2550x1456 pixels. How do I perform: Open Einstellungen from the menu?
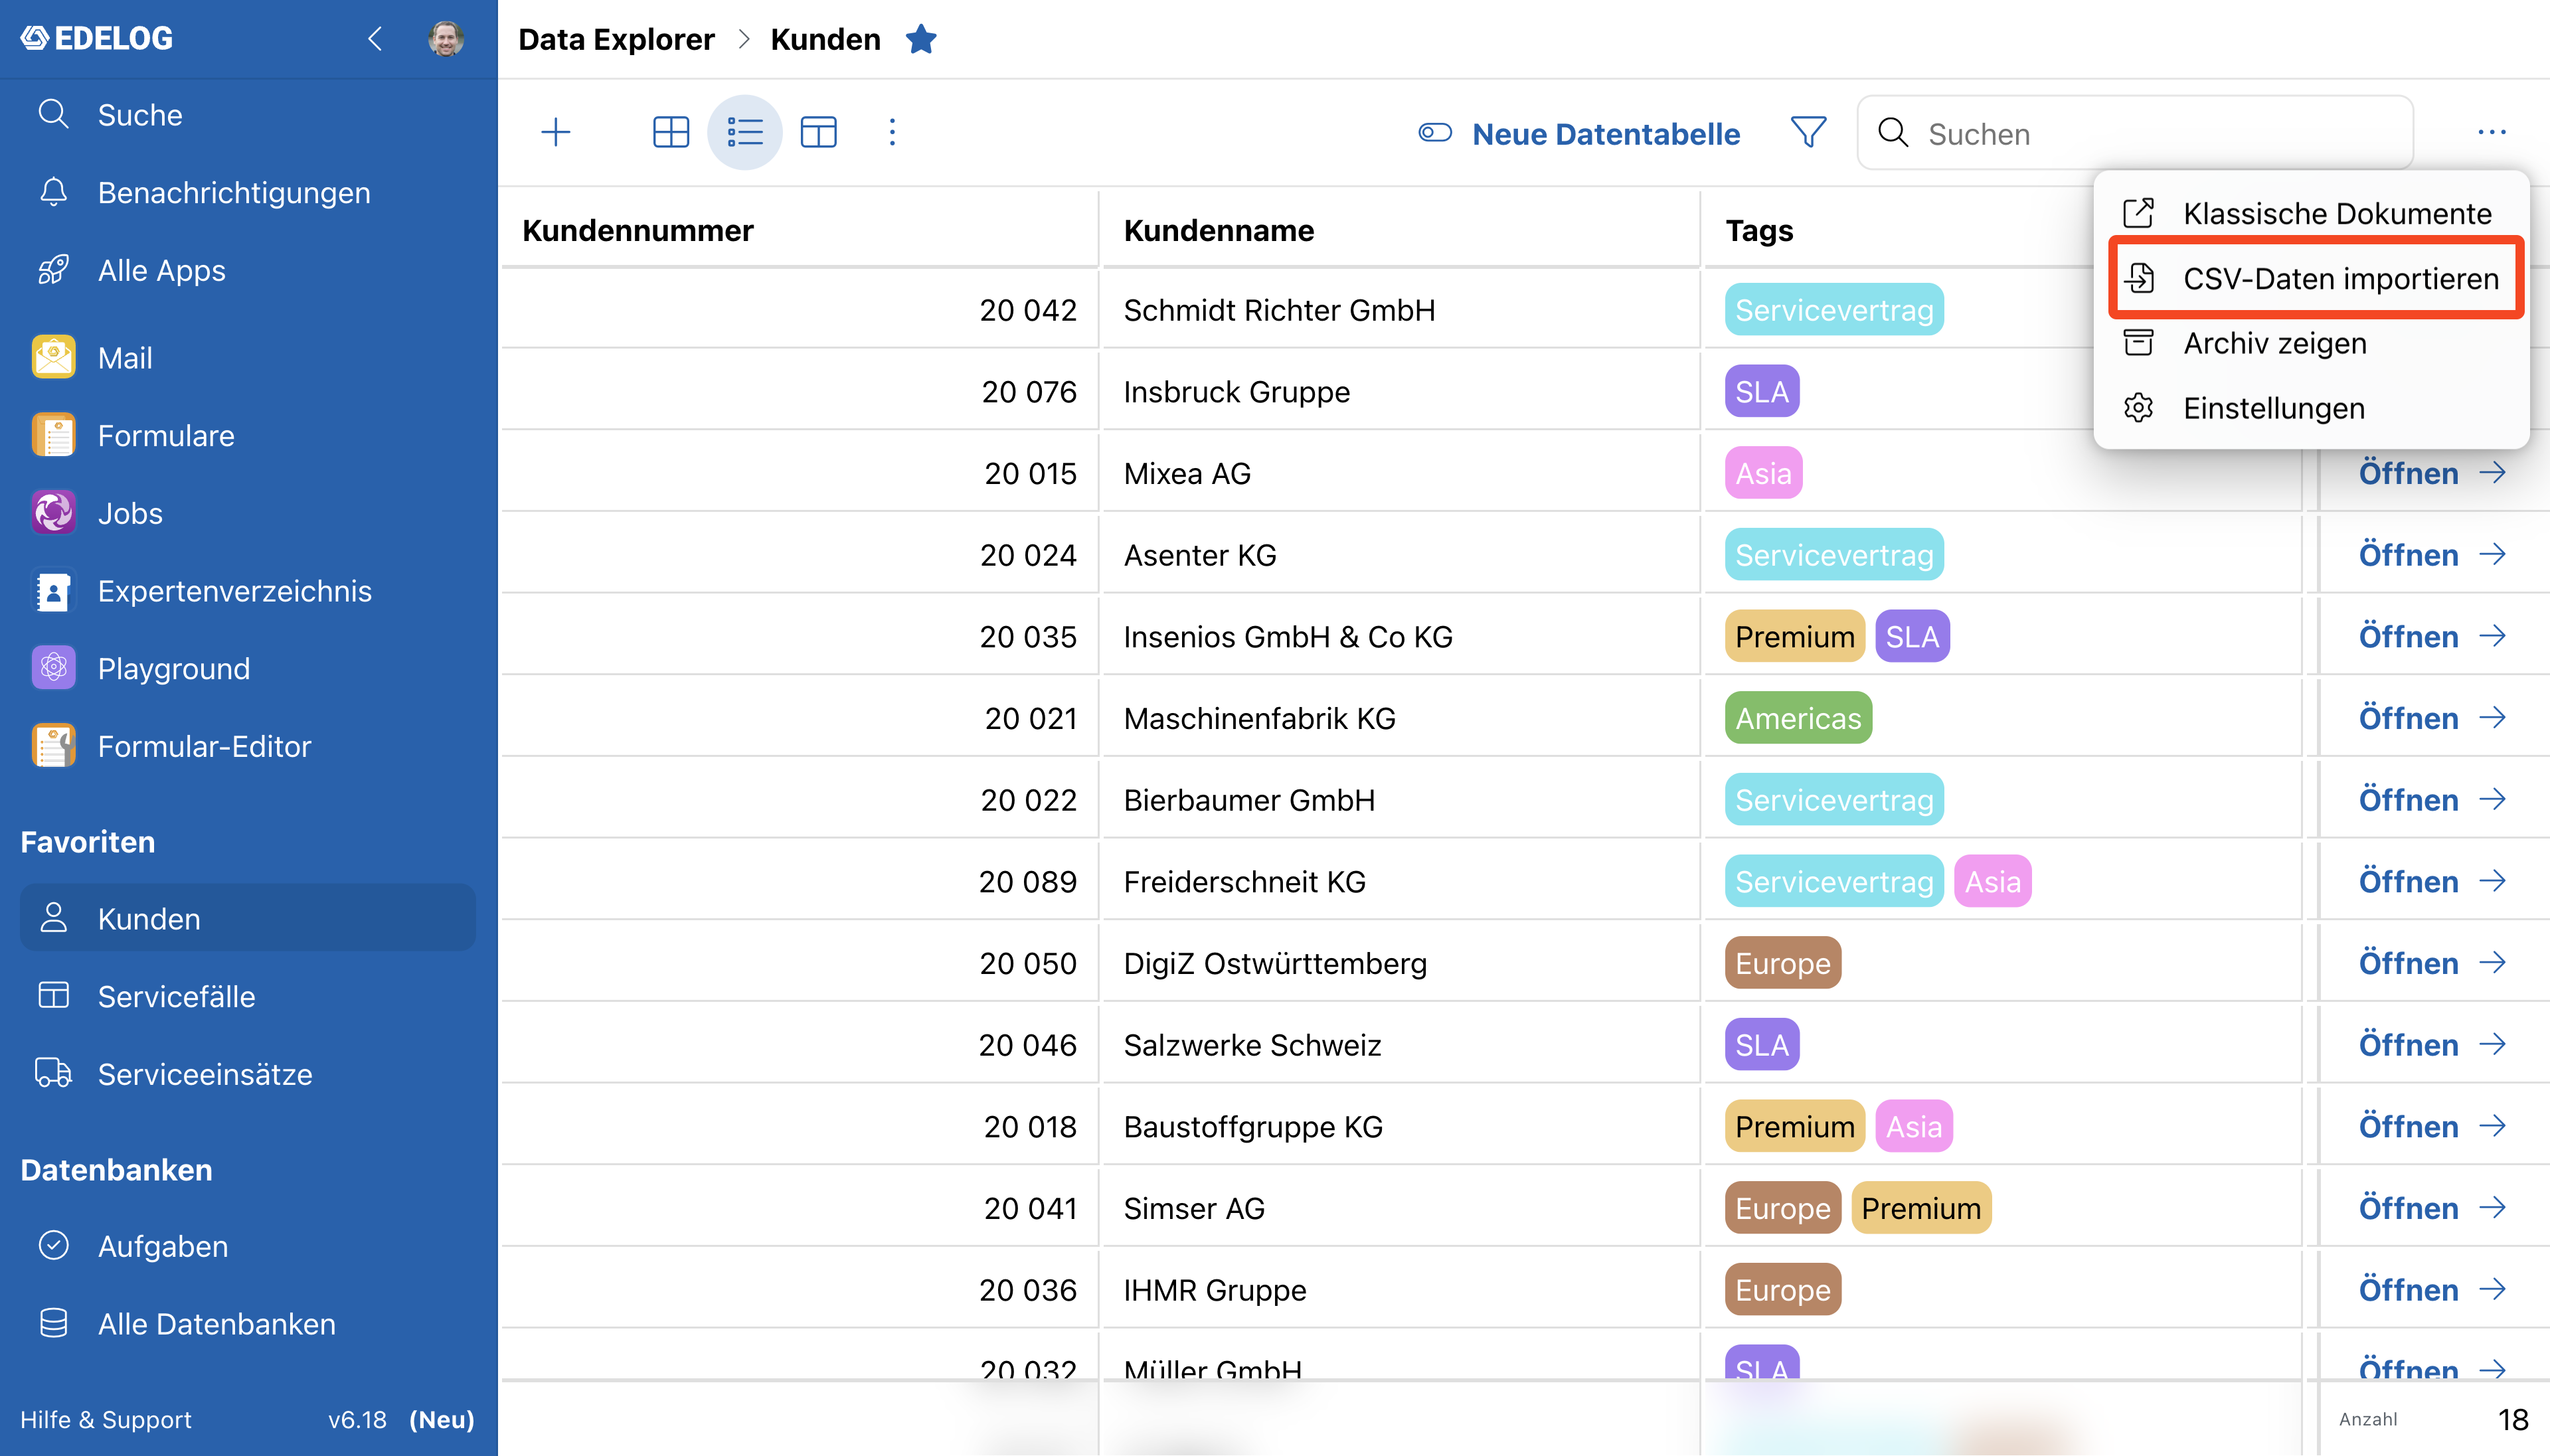2311,408
